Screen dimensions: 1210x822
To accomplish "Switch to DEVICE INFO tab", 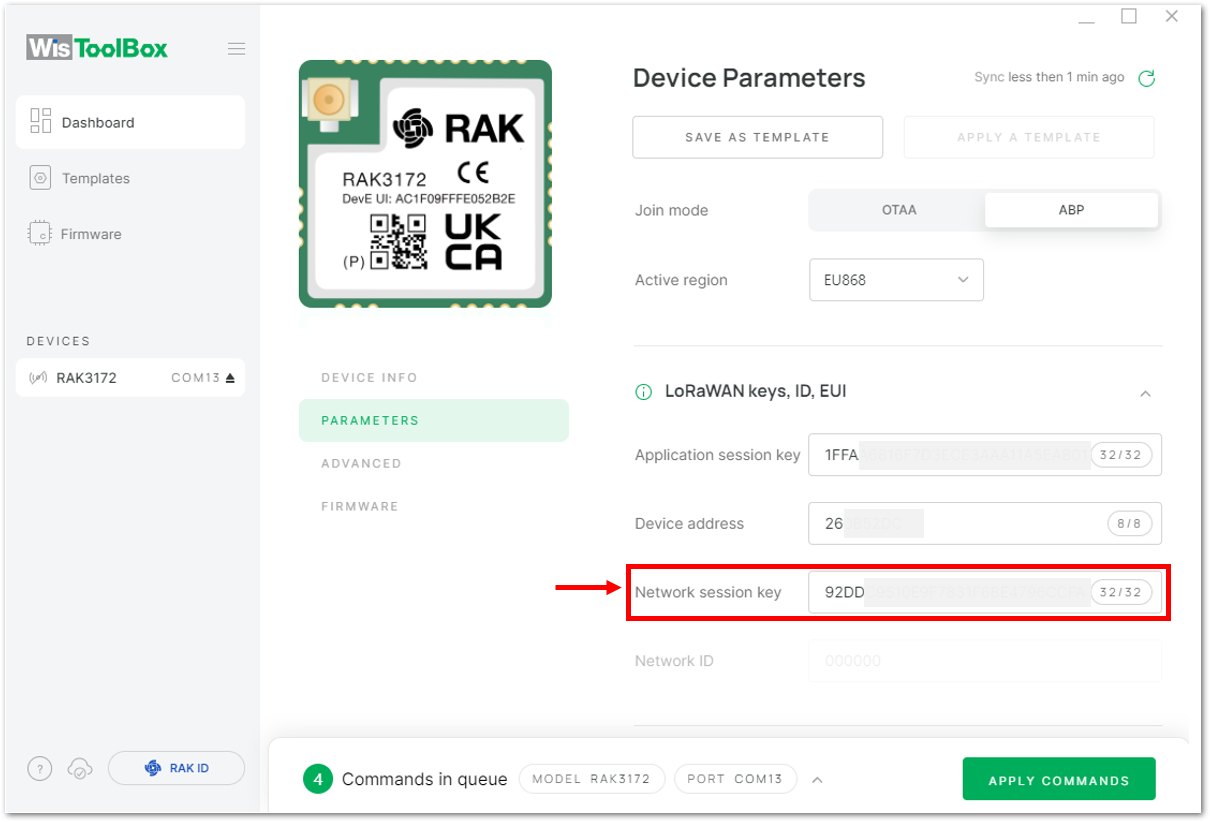I will point(369,378).
